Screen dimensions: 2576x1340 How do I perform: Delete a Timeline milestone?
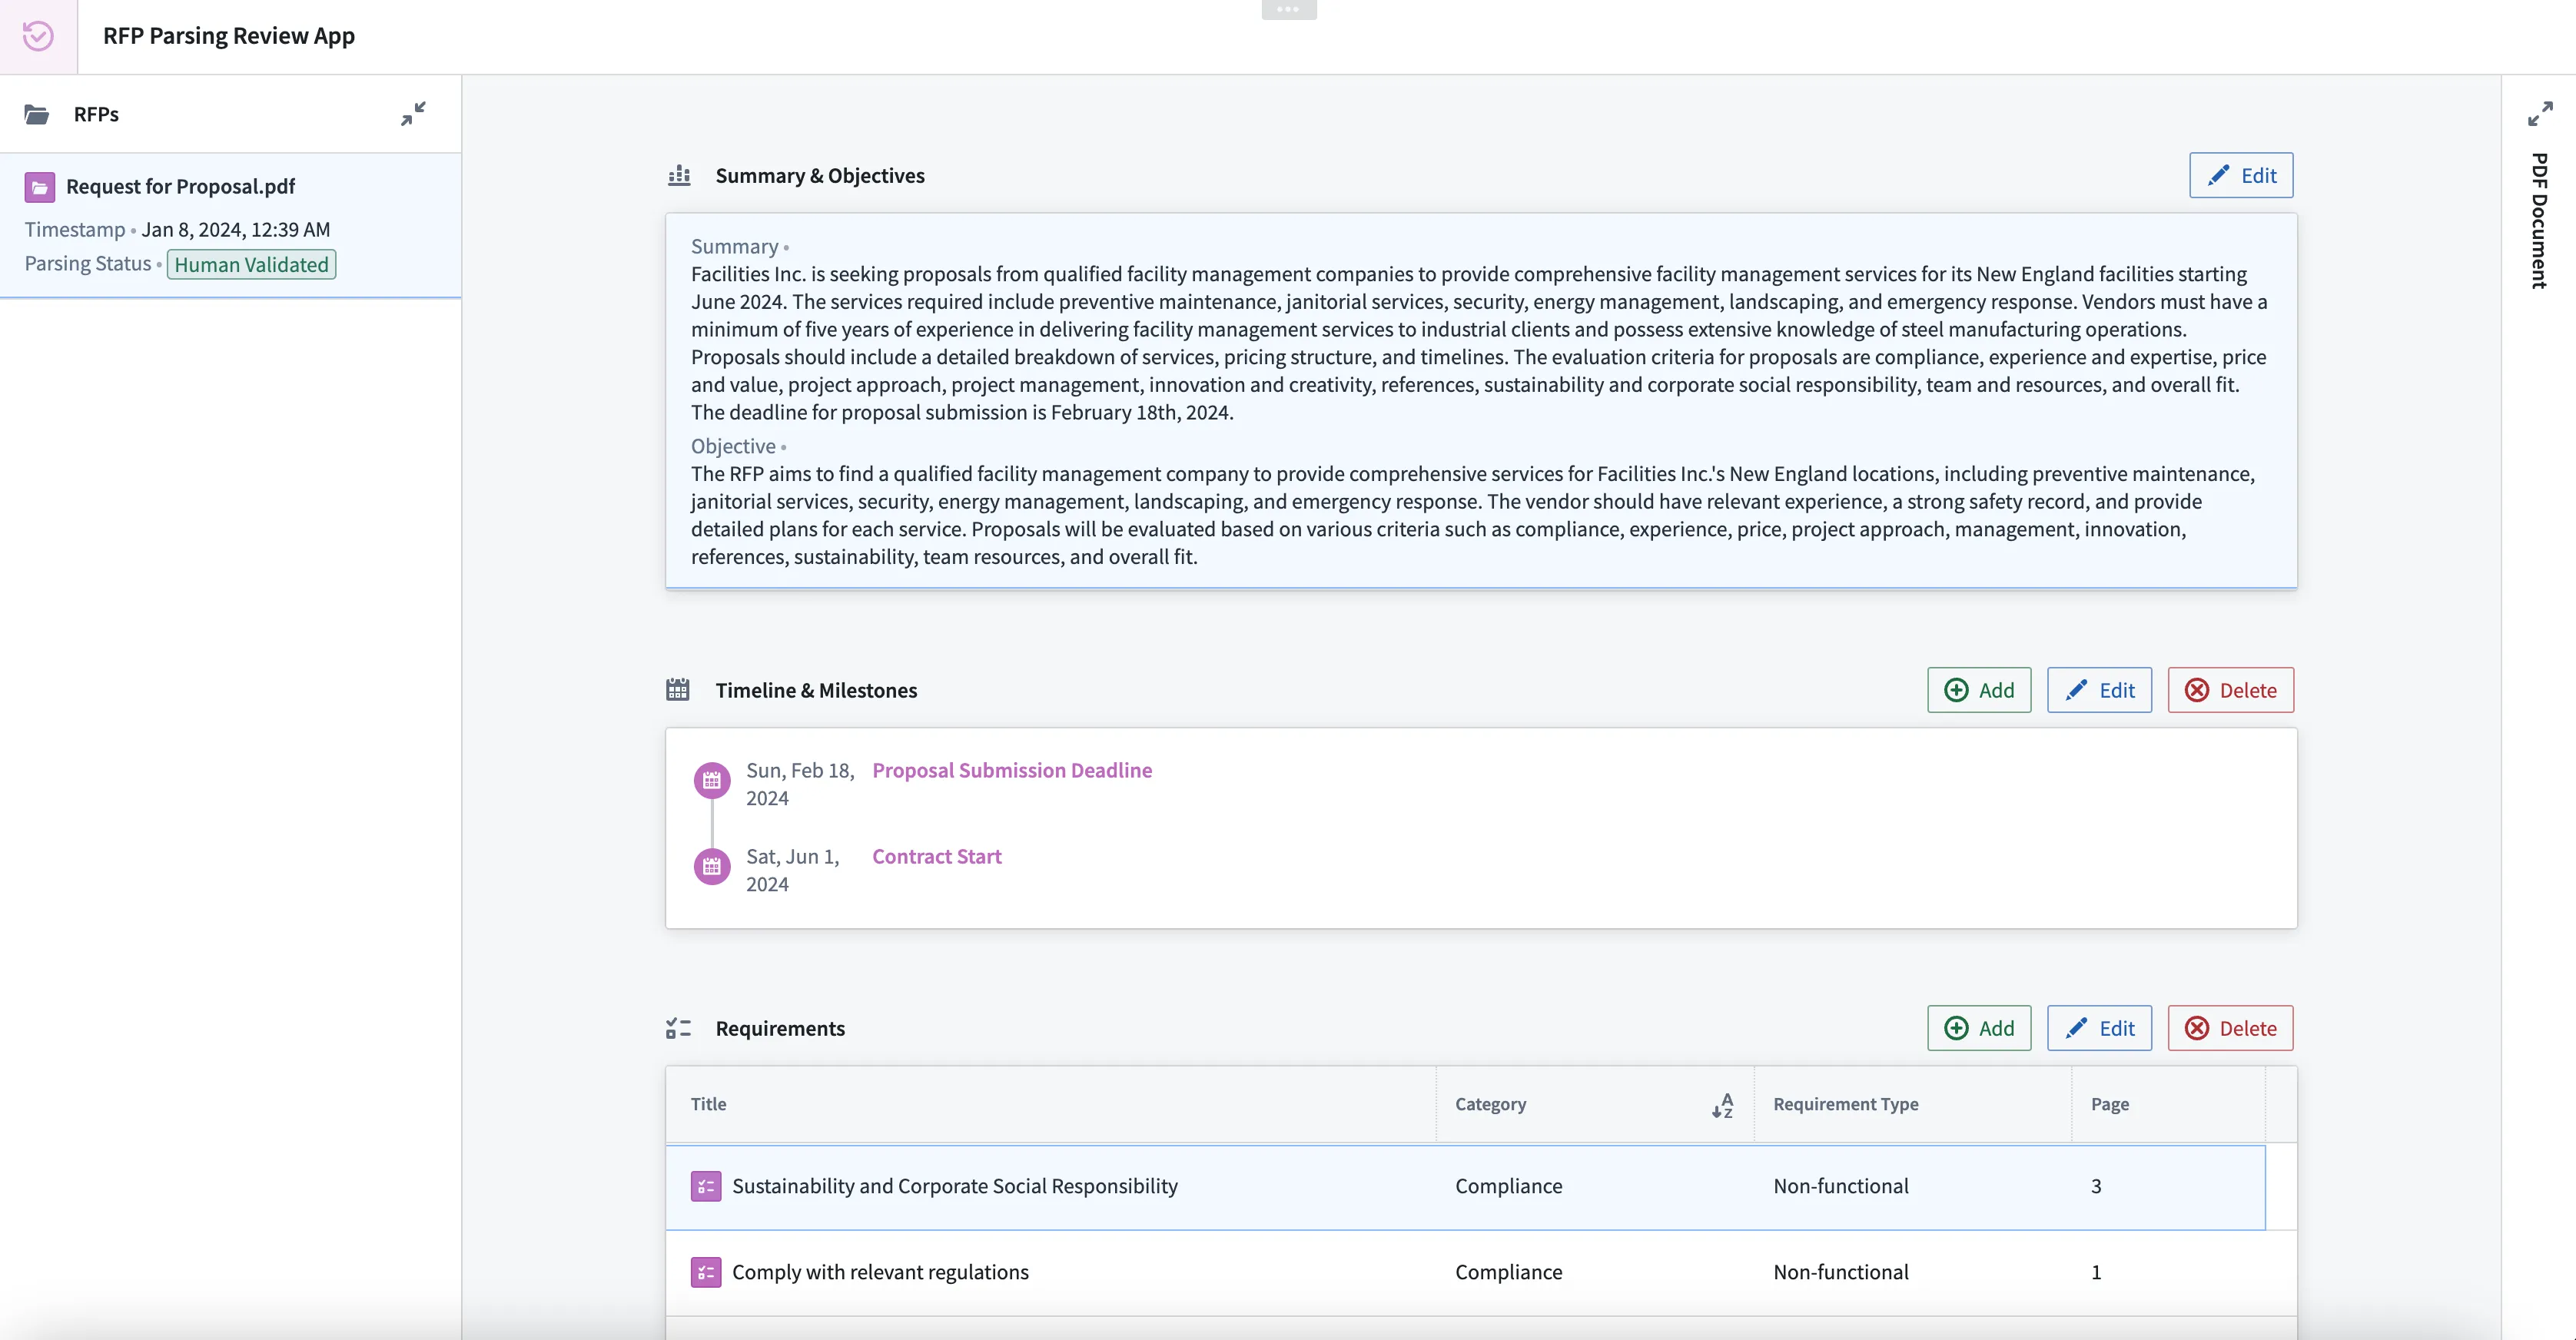[2230, 690]
